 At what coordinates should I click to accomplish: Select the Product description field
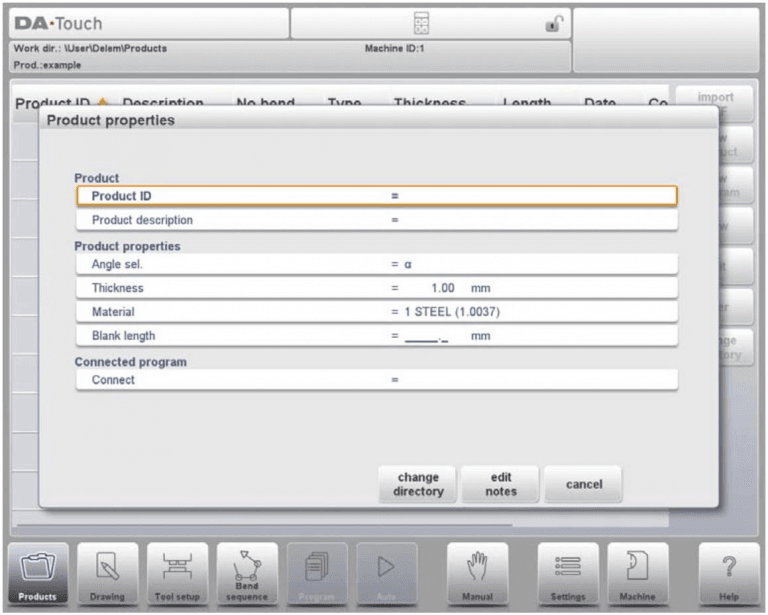click(x=377, y=220)
